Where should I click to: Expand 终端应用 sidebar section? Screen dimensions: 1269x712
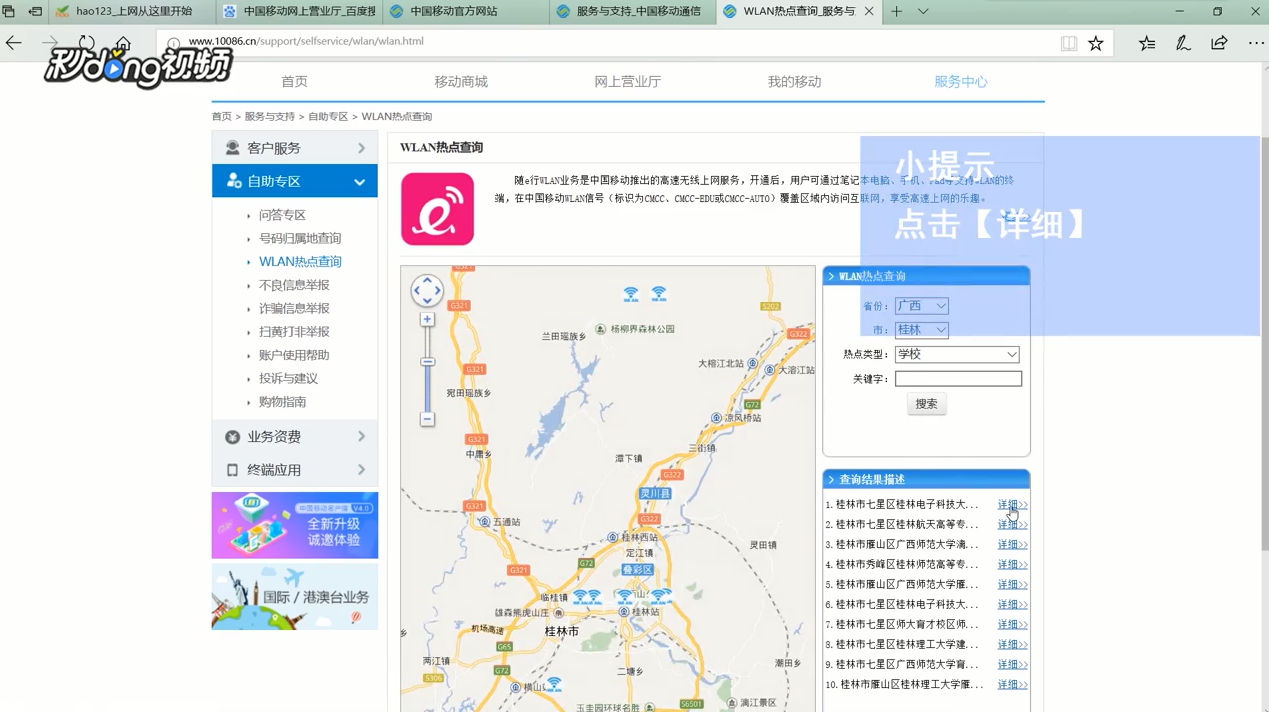(x=295, y=470)
